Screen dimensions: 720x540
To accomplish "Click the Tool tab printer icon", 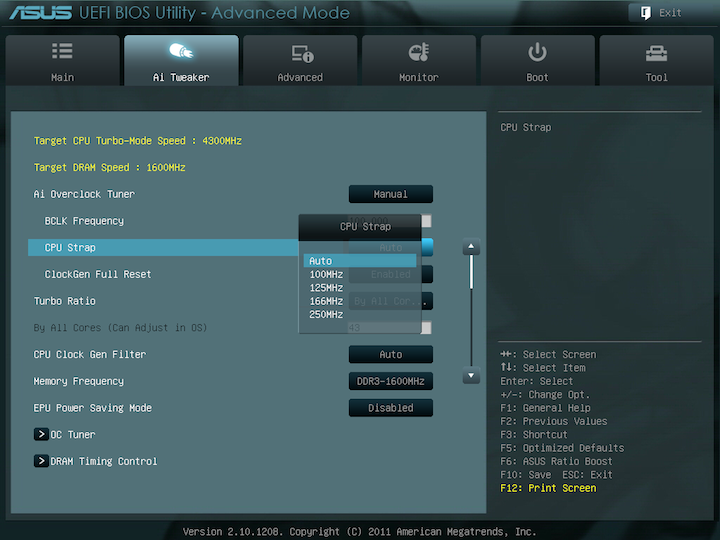I will pyautogui.click(x=656, y=54).
